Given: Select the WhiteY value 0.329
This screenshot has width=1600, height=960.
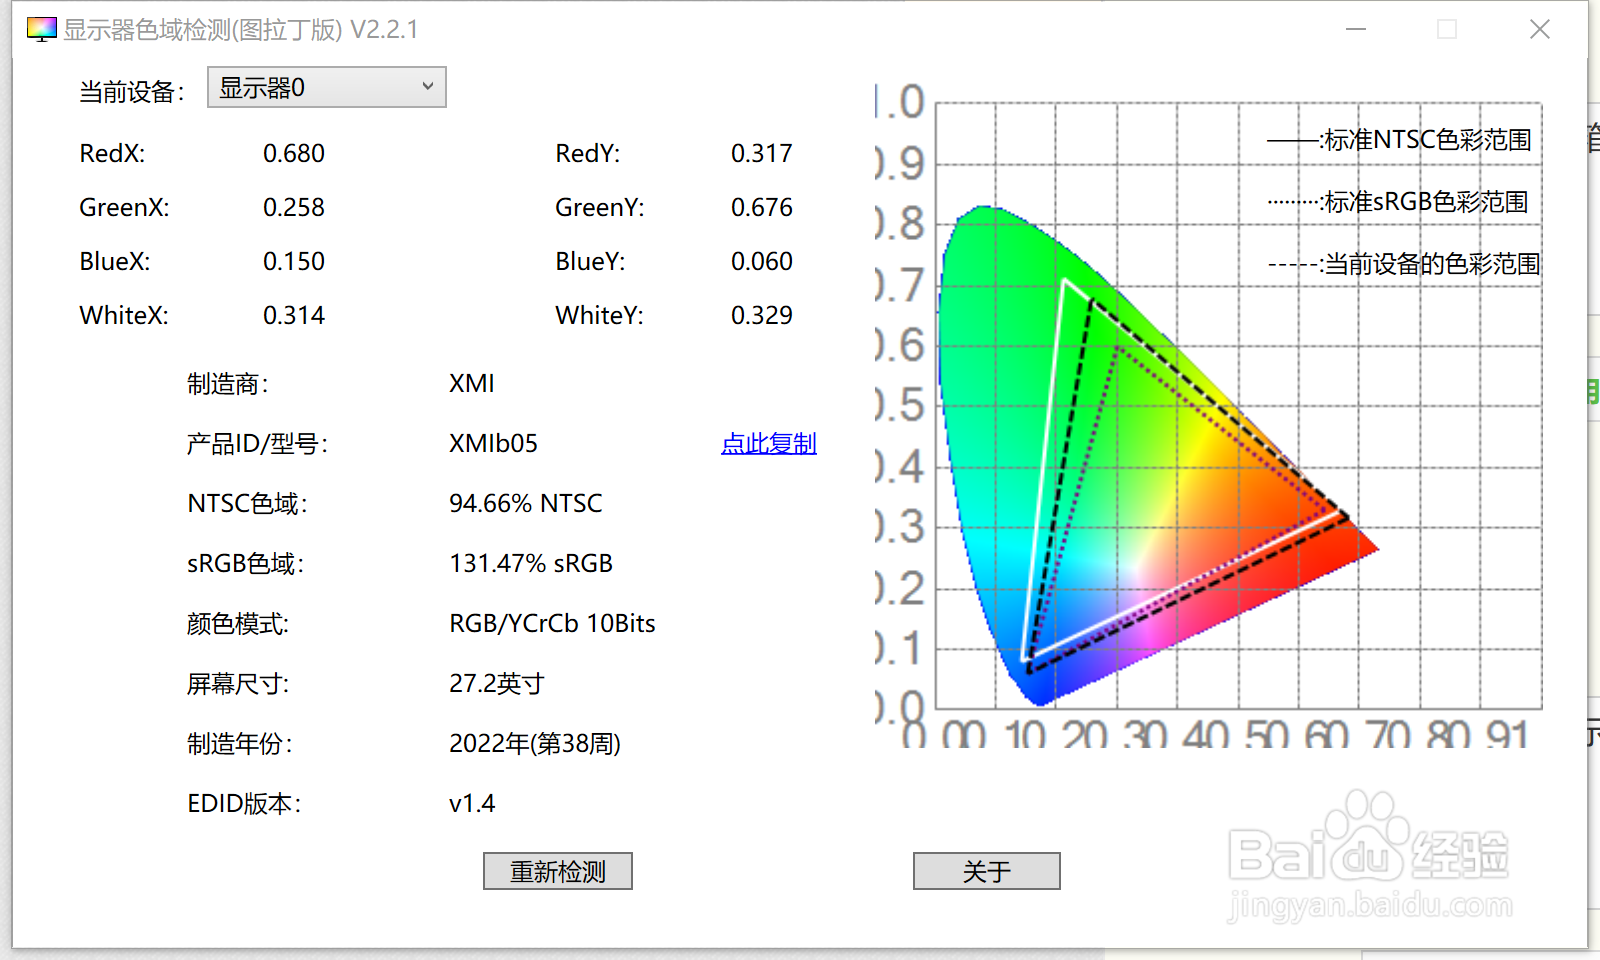Looking at the screenshot, I should tap(762, 315).
